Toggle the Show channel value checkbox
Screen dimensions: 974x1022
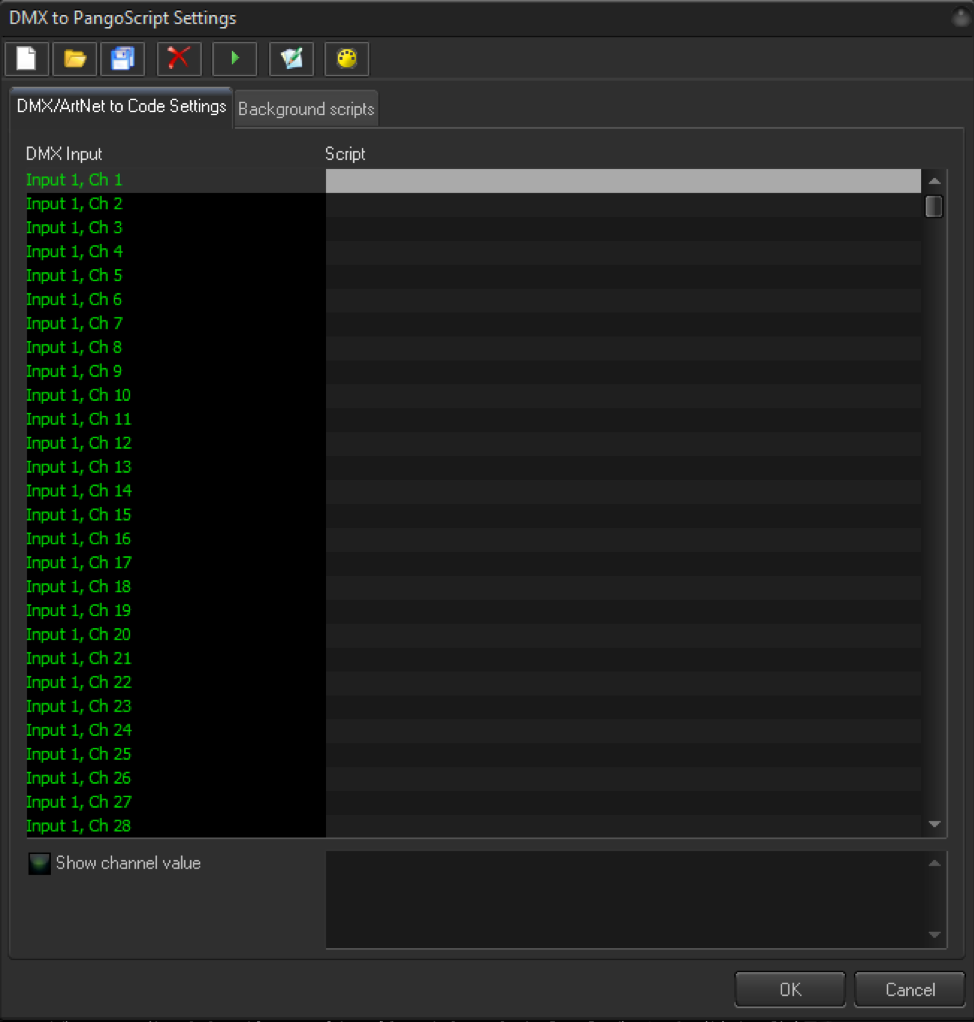pyautogui.click(x=39, y=864)
